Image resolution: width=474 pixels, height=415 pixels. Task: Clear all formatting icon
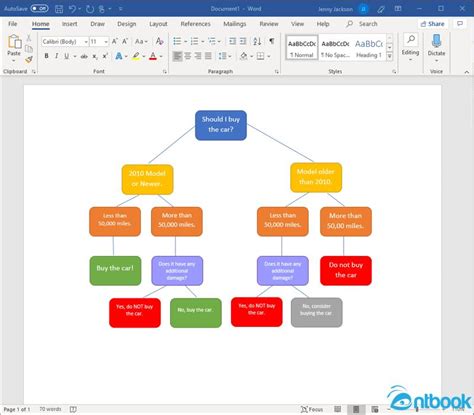[x=160, y=41]
